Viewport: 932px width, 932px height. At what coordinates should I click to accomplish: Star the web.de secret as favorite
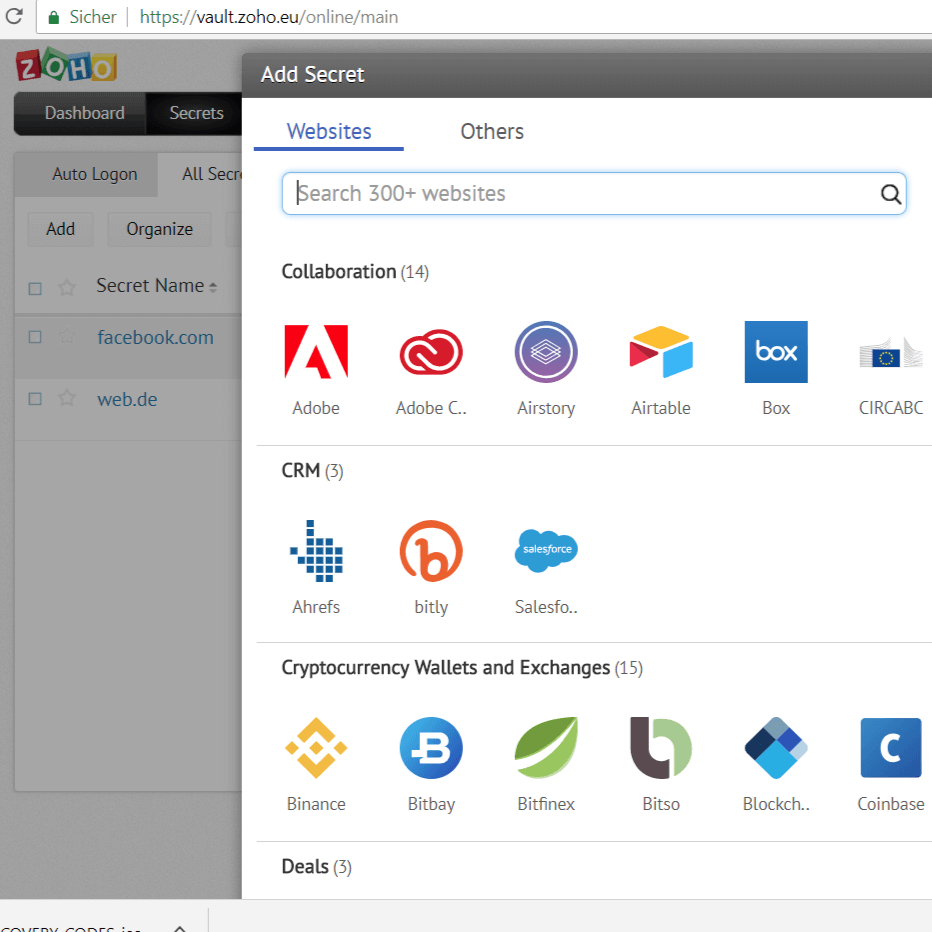(67, 398)
